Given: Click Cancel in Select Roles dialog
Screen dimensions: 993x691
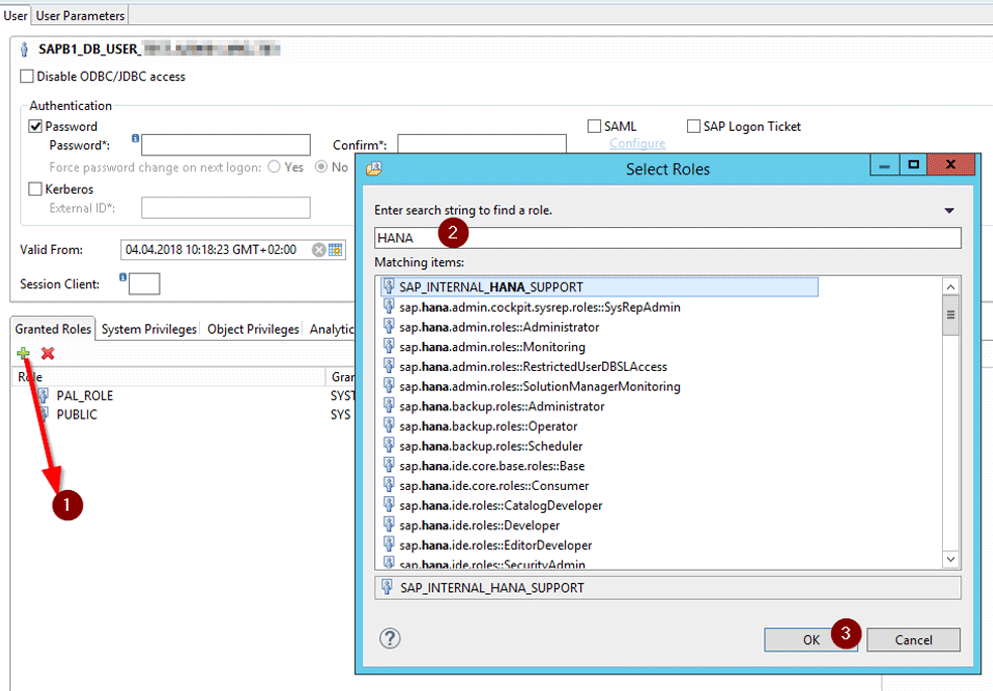Looking at the screenshot, I should click(913, 640).
